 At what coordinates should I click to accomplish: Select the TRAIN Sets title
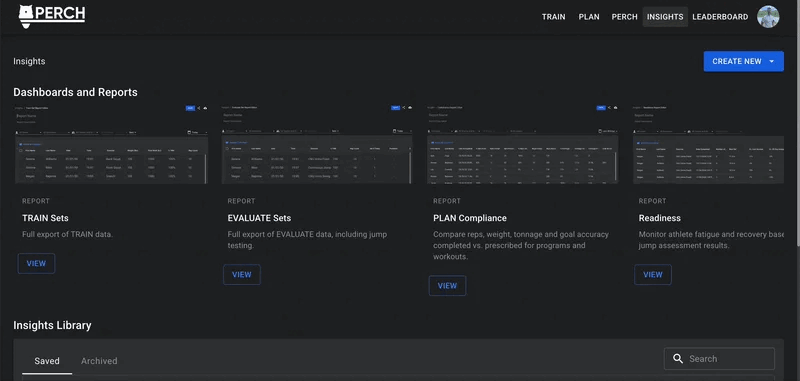pos(45,218)
